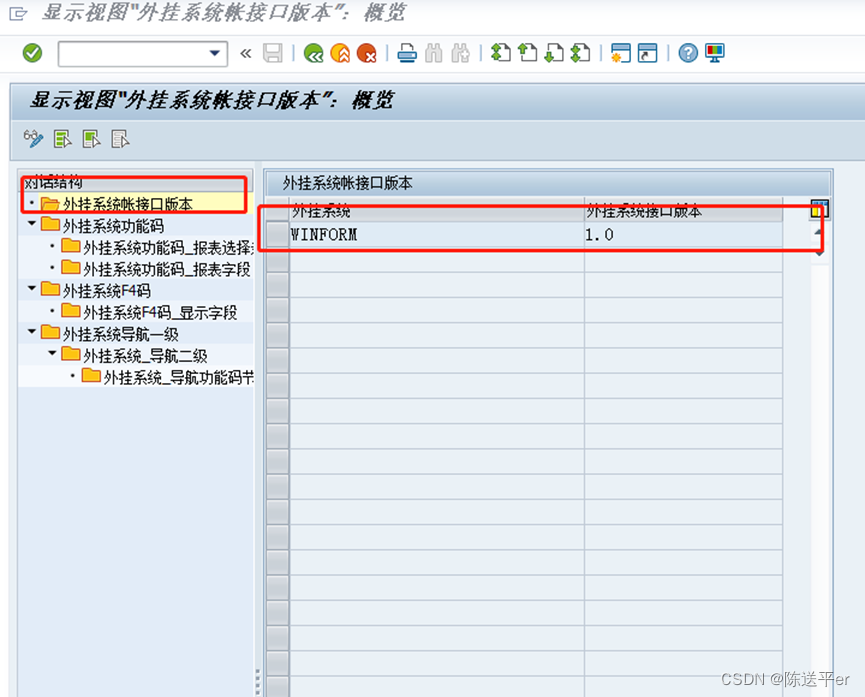Click the window menu icon in title bar
The image size is (865, 697).
tap(18, 13)
